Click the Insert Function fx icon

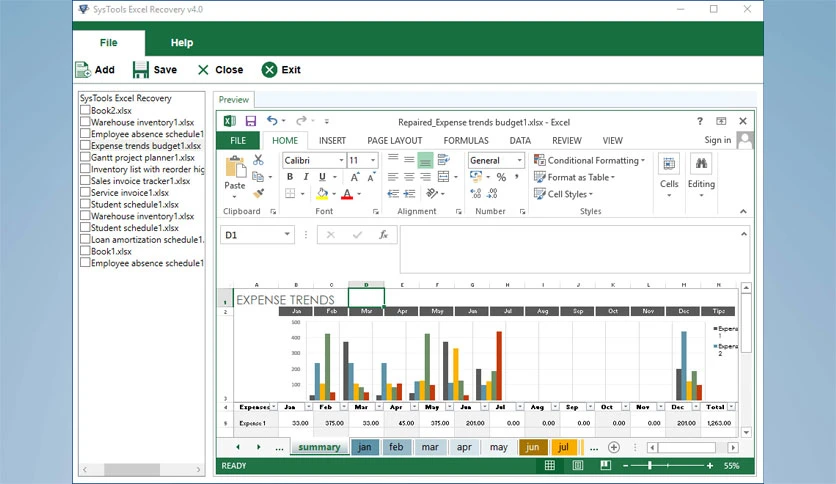(x=383, y=235)
